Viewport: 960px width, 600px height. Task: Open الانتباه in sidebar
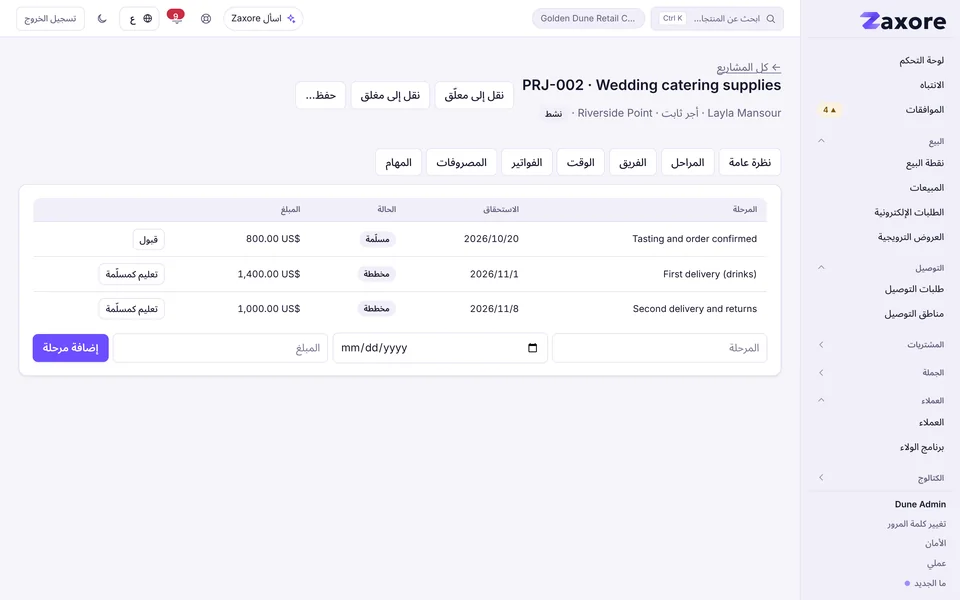pyautogui.click(x=931, y=85)
